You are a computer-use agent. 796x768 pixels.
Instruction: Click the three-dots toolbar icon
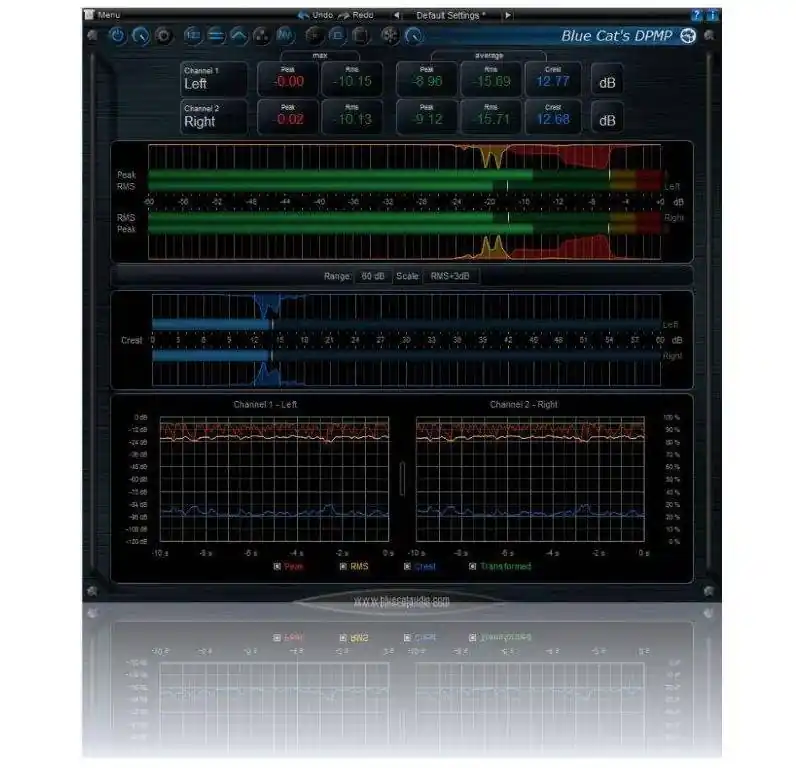pos(261,36)
